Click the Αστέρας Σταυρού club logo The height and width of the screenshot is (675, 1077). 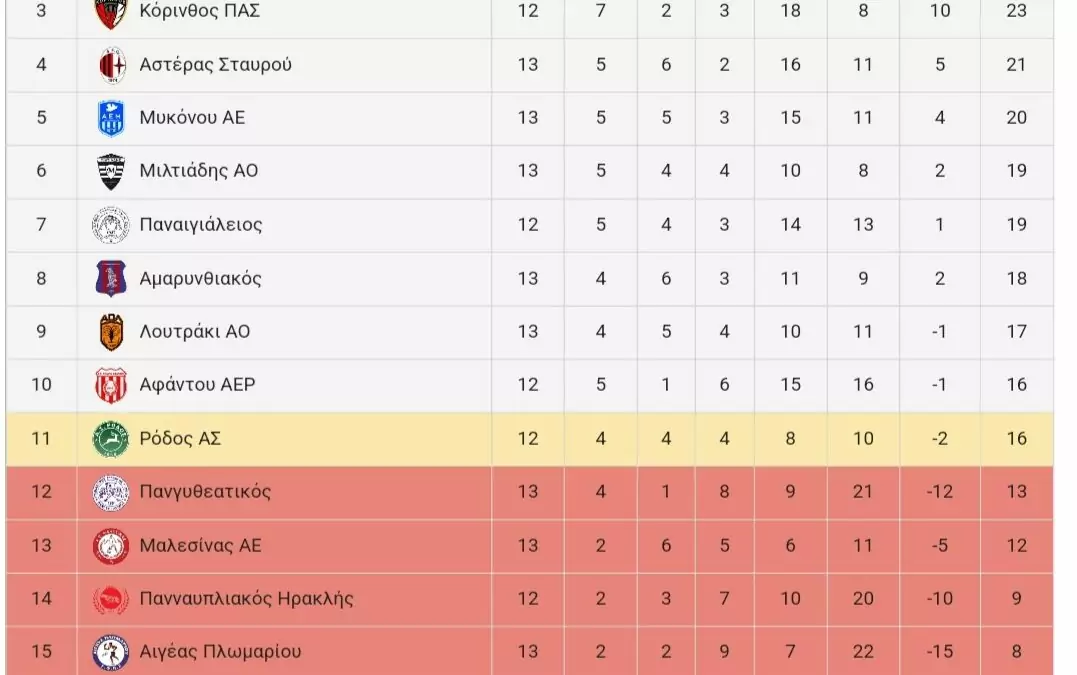tap(111, 65)
